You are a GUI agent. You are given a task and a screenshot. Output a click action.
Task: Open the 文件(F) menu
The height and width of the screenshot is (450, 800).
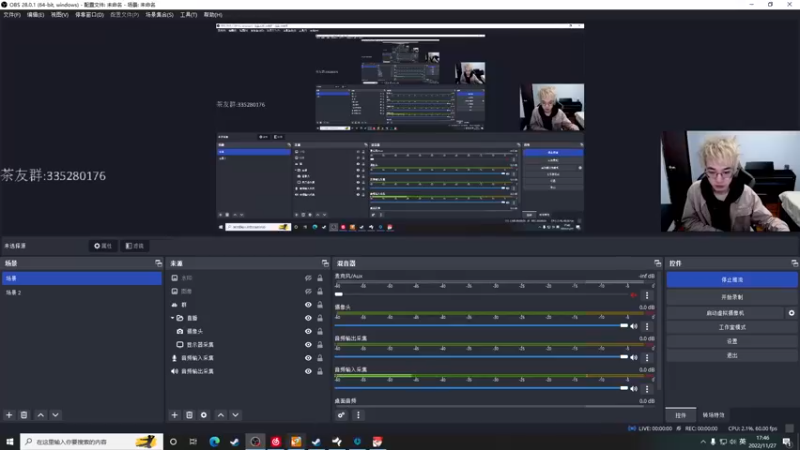tap(12, 15)
